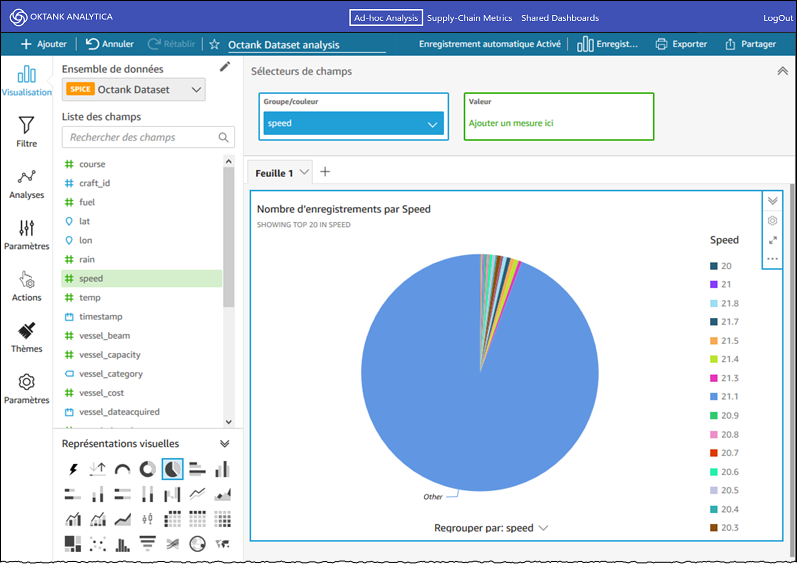This screenshot has height=564, width=797.
Task: Maximize the pie chart visual
Action: [x=772, y=240]
